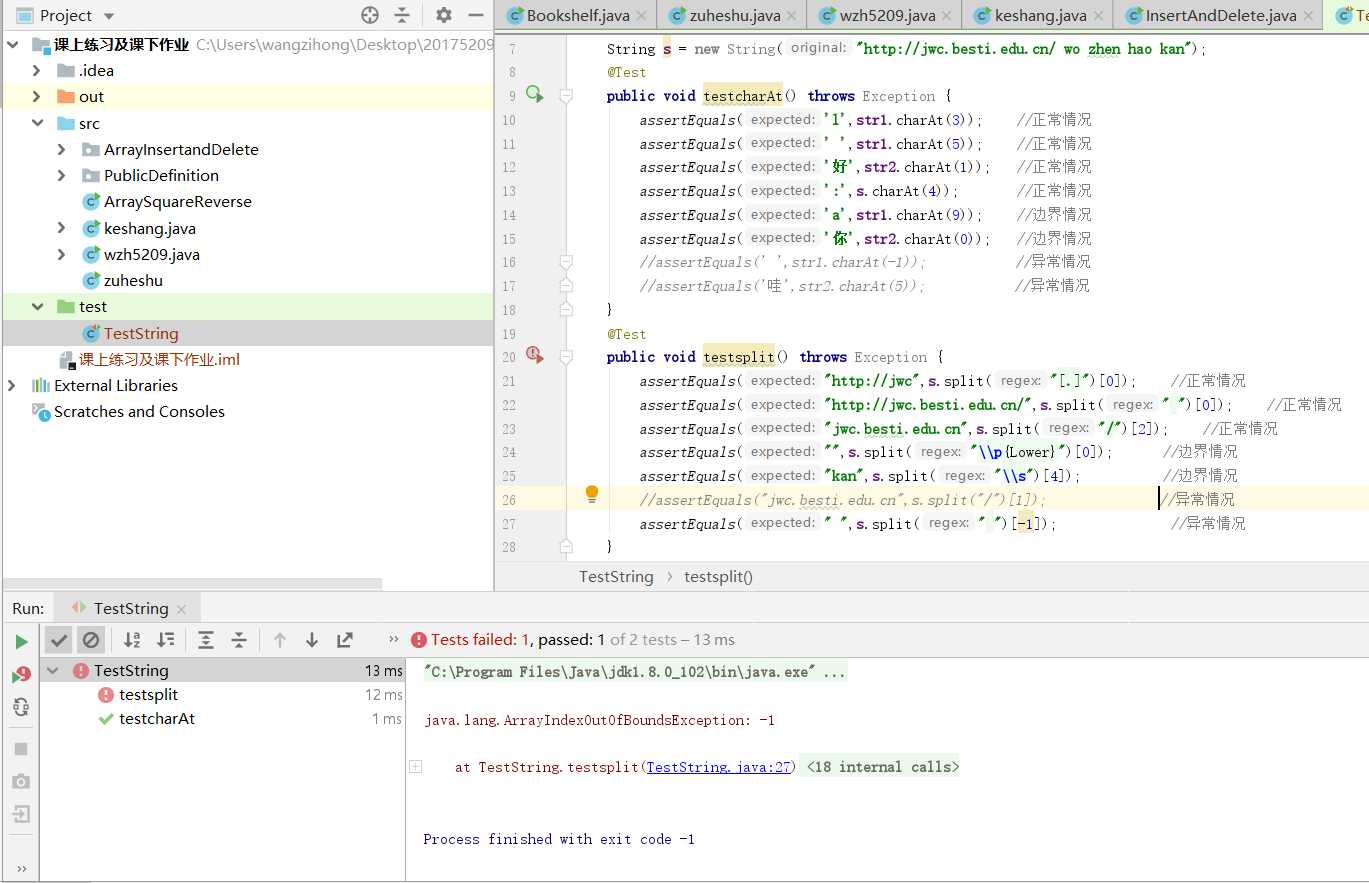Select testsplit in the test results
1369x883 pixels.
click(148, 694)
